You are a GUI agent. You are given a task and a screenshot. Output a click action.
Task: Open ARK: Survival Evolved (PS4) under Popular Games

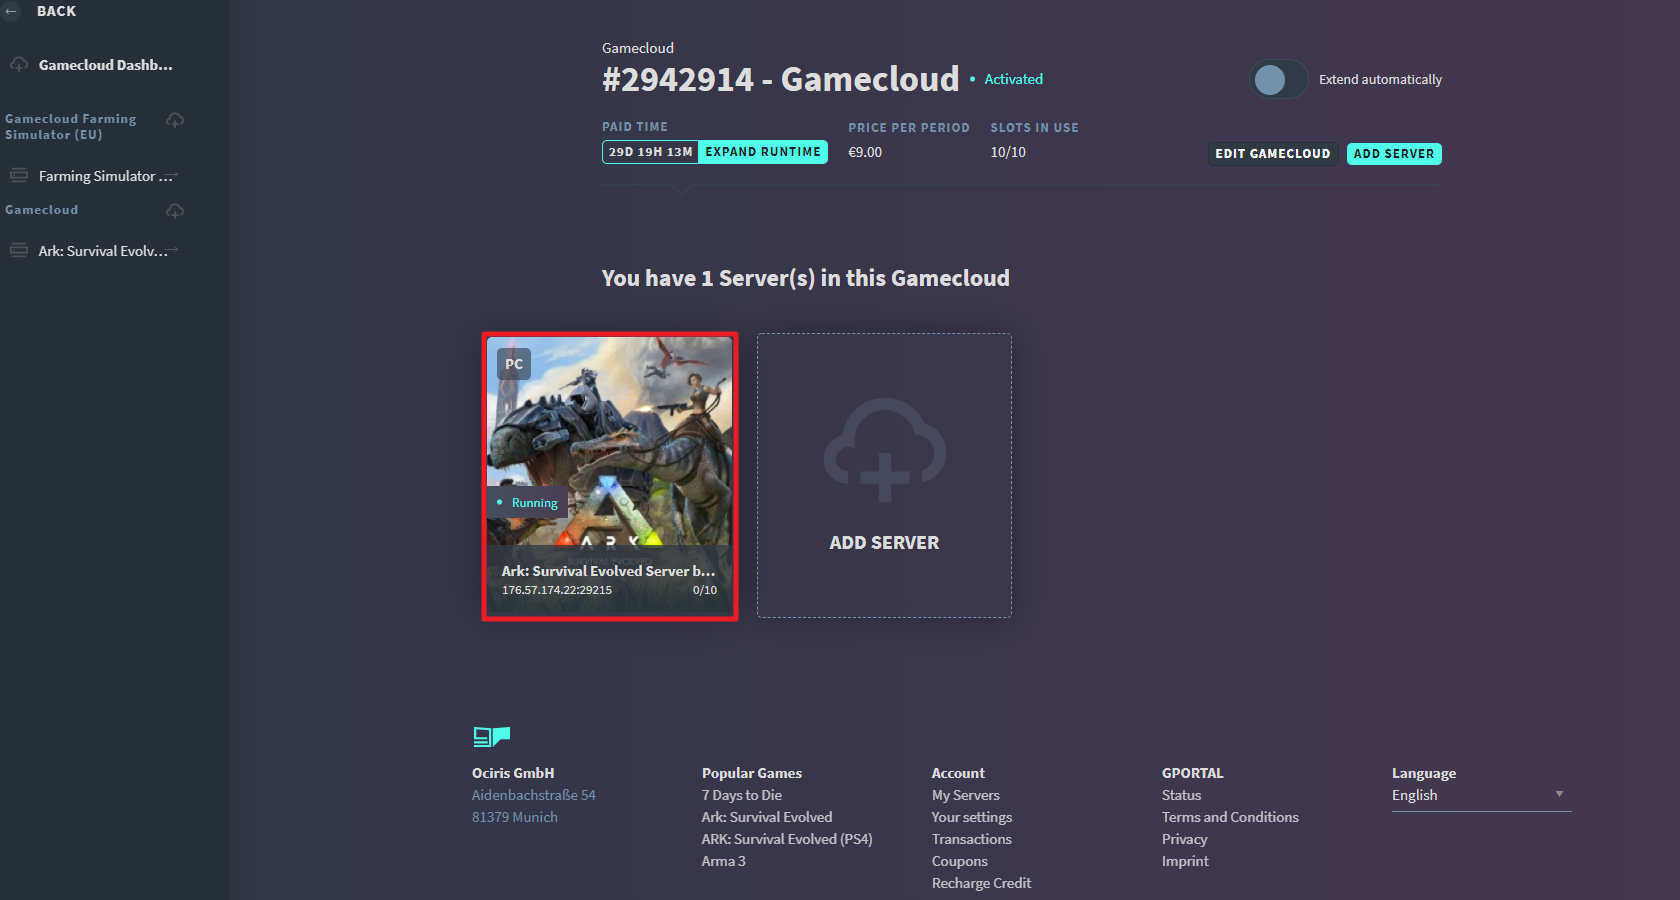(x=786, y=839)
